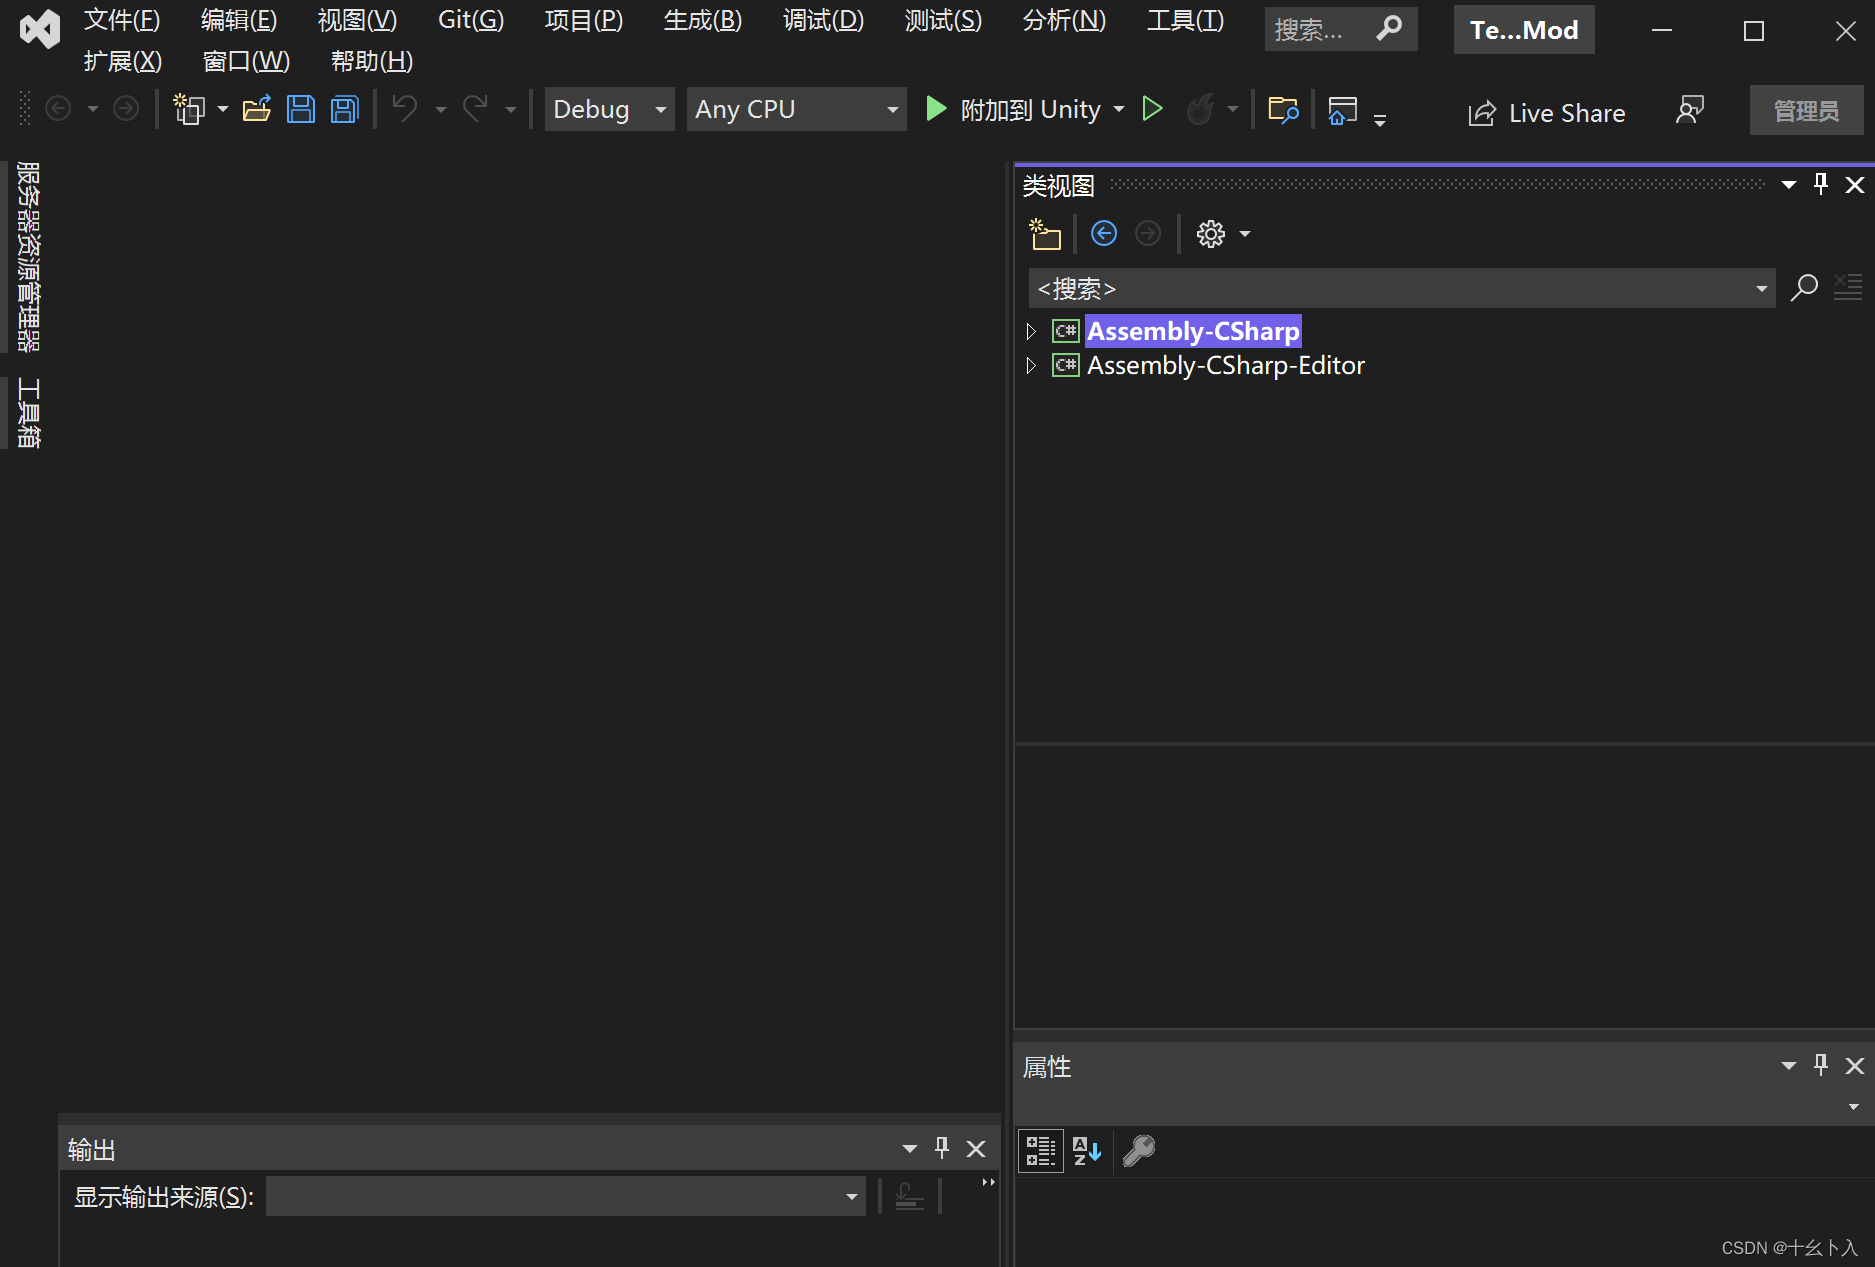Open the 调试 menu
Viewport: 1875px width, 1267px height.
822,19
